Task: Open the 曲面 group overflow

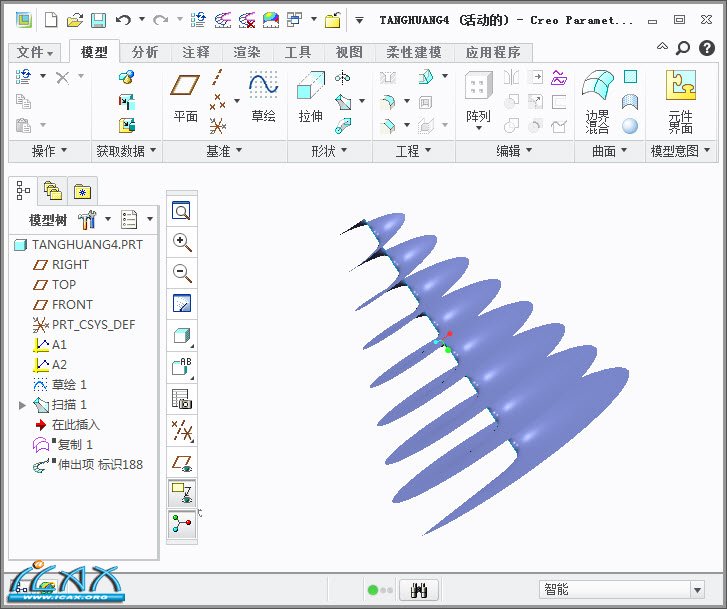Action: (x=609, y=151)
